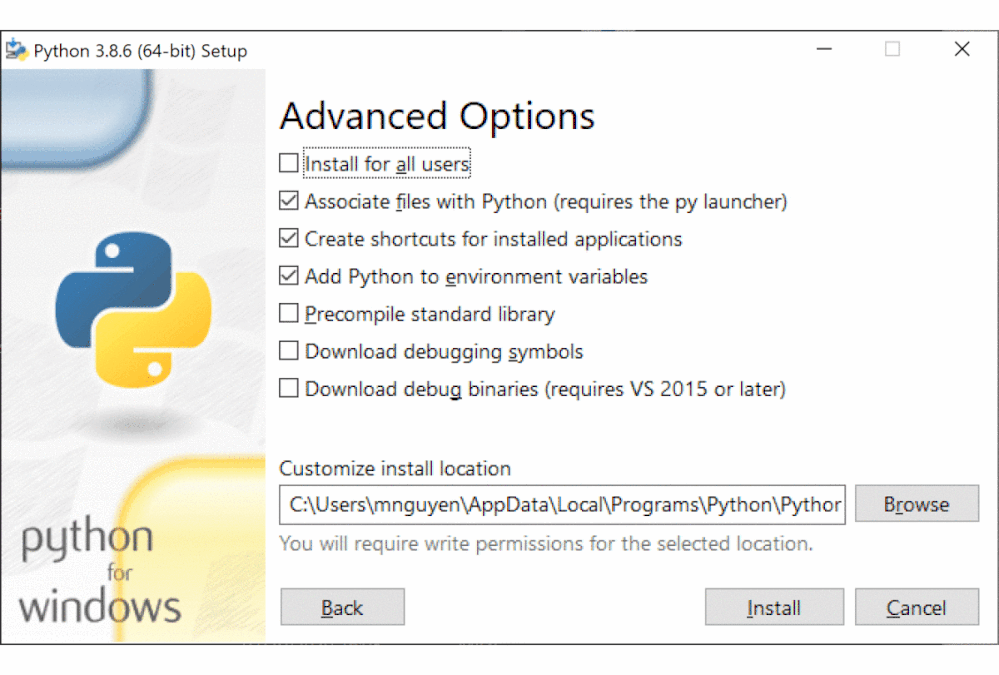Minimize the Python Setup window
This screenshot has width=999, height=675.
[825, 50]
